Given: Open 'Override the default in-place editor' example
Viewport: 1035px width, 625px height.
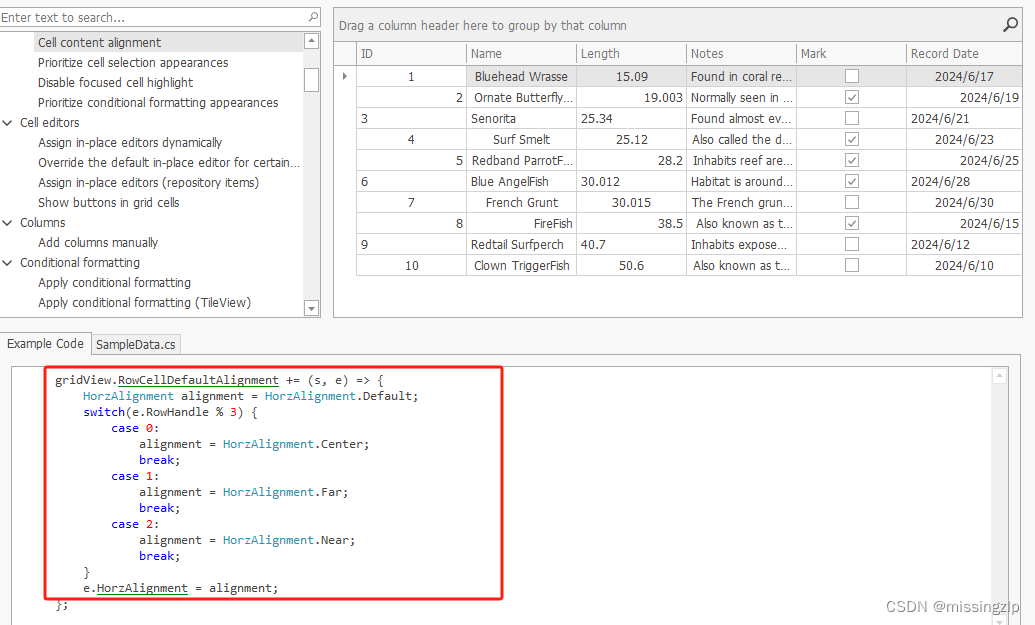Looking at the screenshot, I should click(x=168, y=162).
